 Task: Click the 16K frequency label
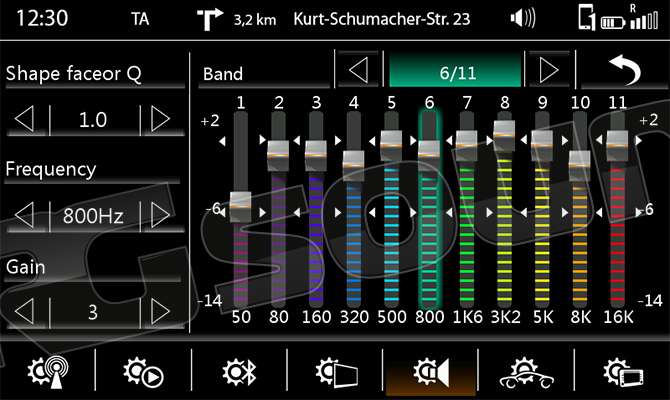click(x=618, y=317)
